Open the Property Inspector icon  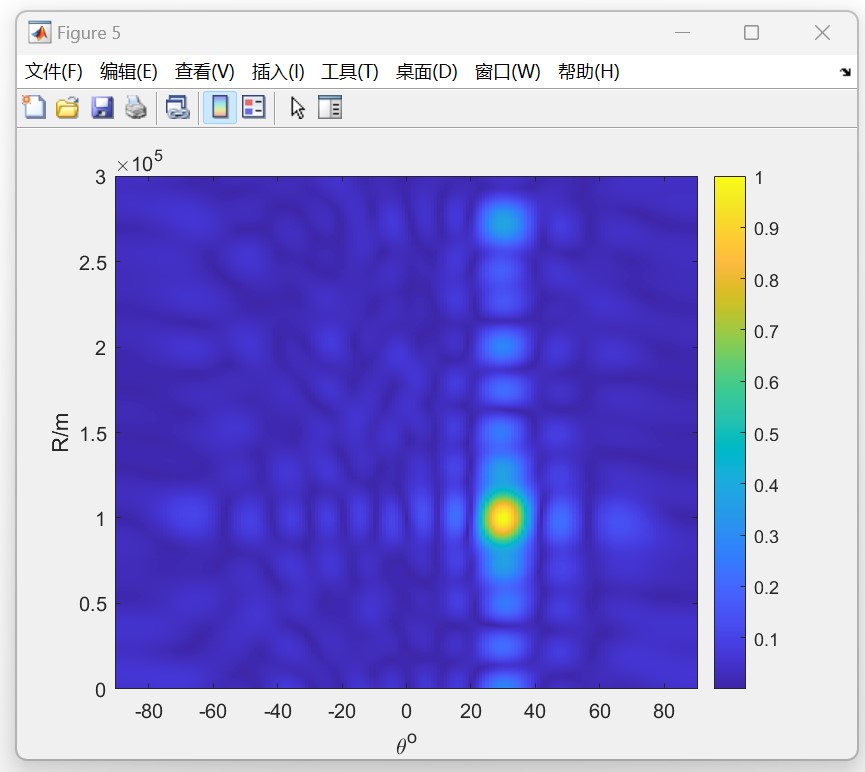(x=330, y=107)
